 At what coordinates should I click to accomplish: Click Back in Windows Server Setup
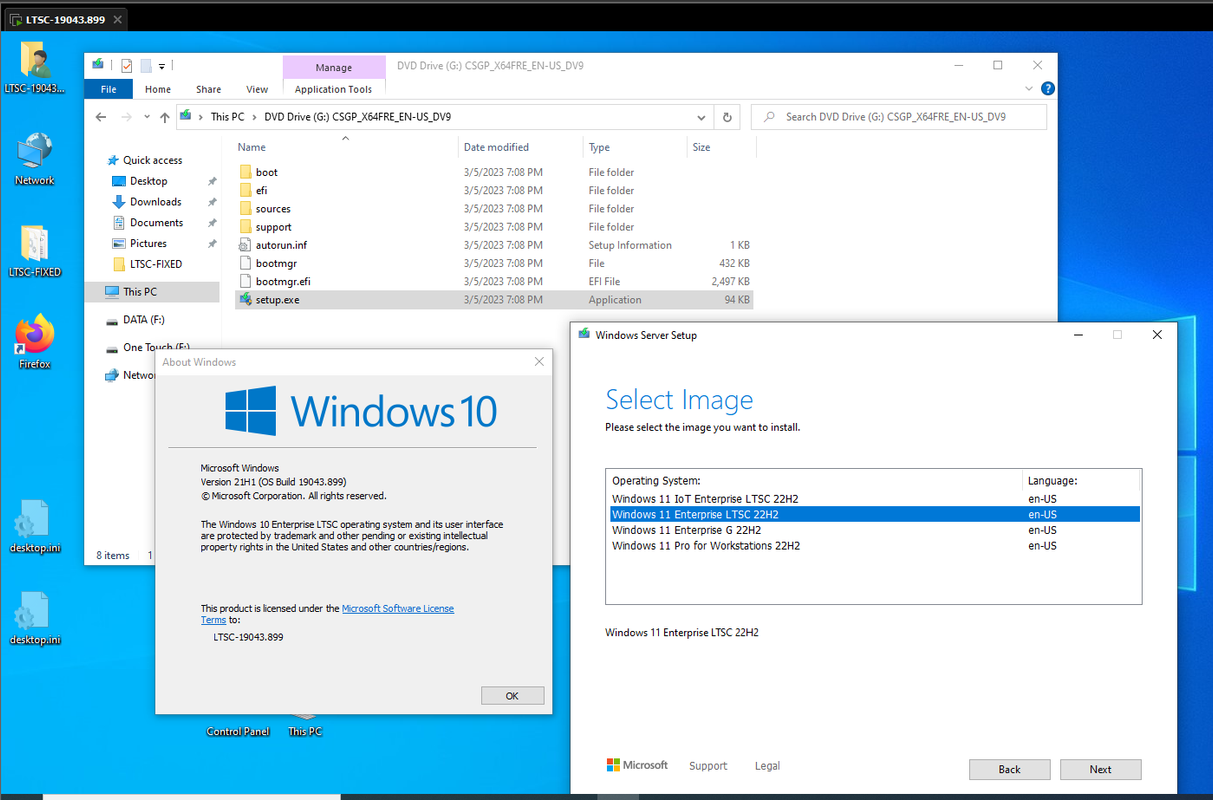1009,769
